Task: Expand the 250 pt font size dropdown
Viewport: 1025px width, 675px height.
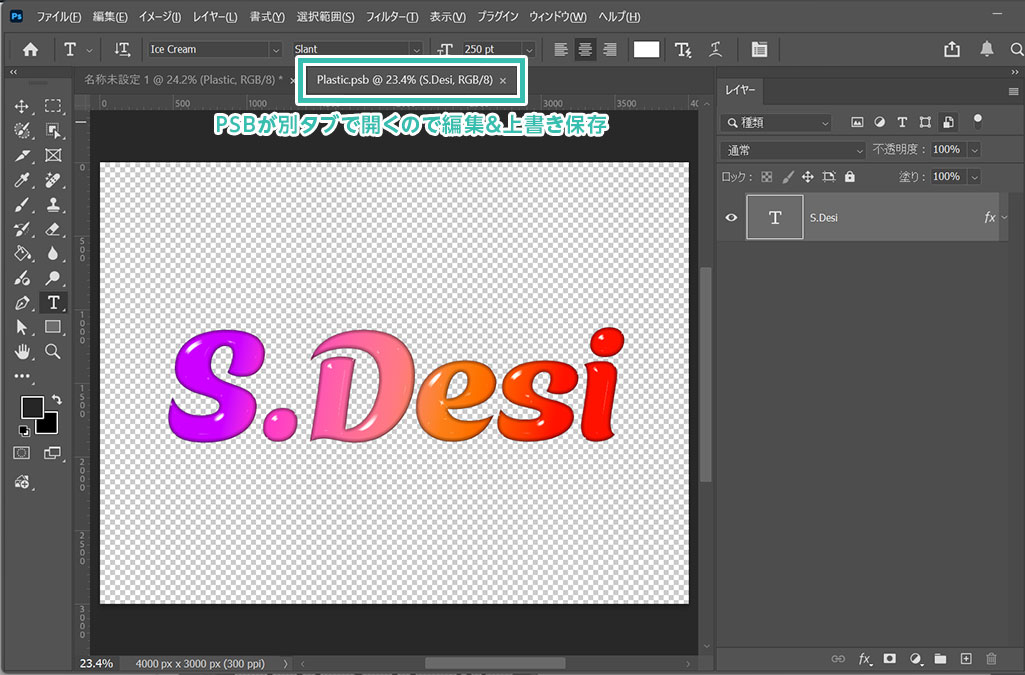Action: [x=528, y=49]
